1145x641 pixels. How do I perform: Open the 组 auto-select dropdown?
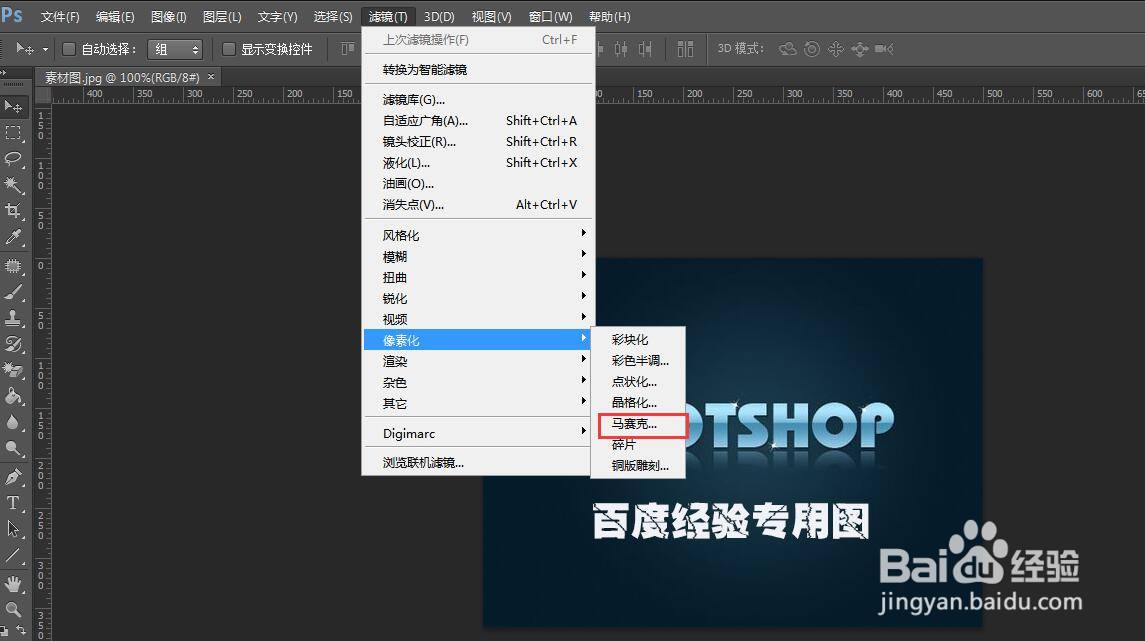(x=175, y=48)
